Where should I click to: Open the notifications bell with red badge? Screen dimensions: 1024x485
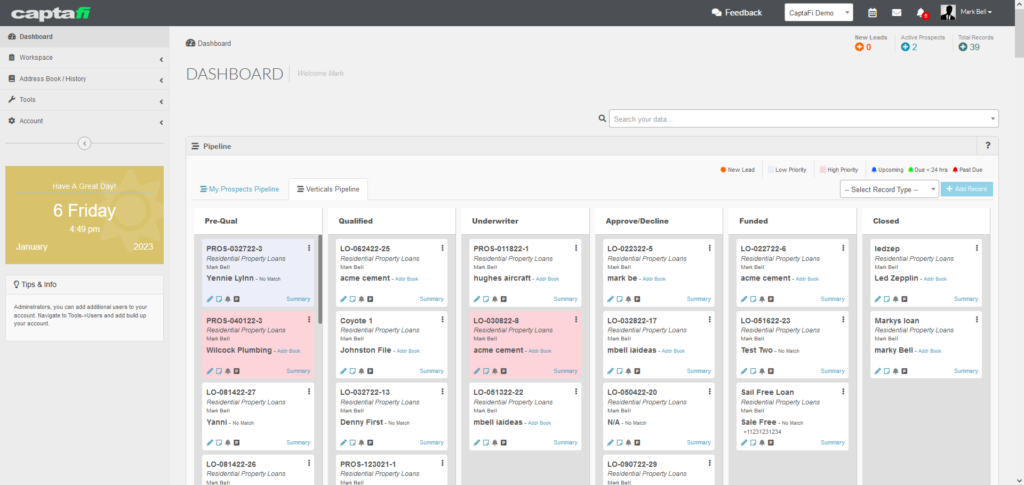click(x=920, y=13)
